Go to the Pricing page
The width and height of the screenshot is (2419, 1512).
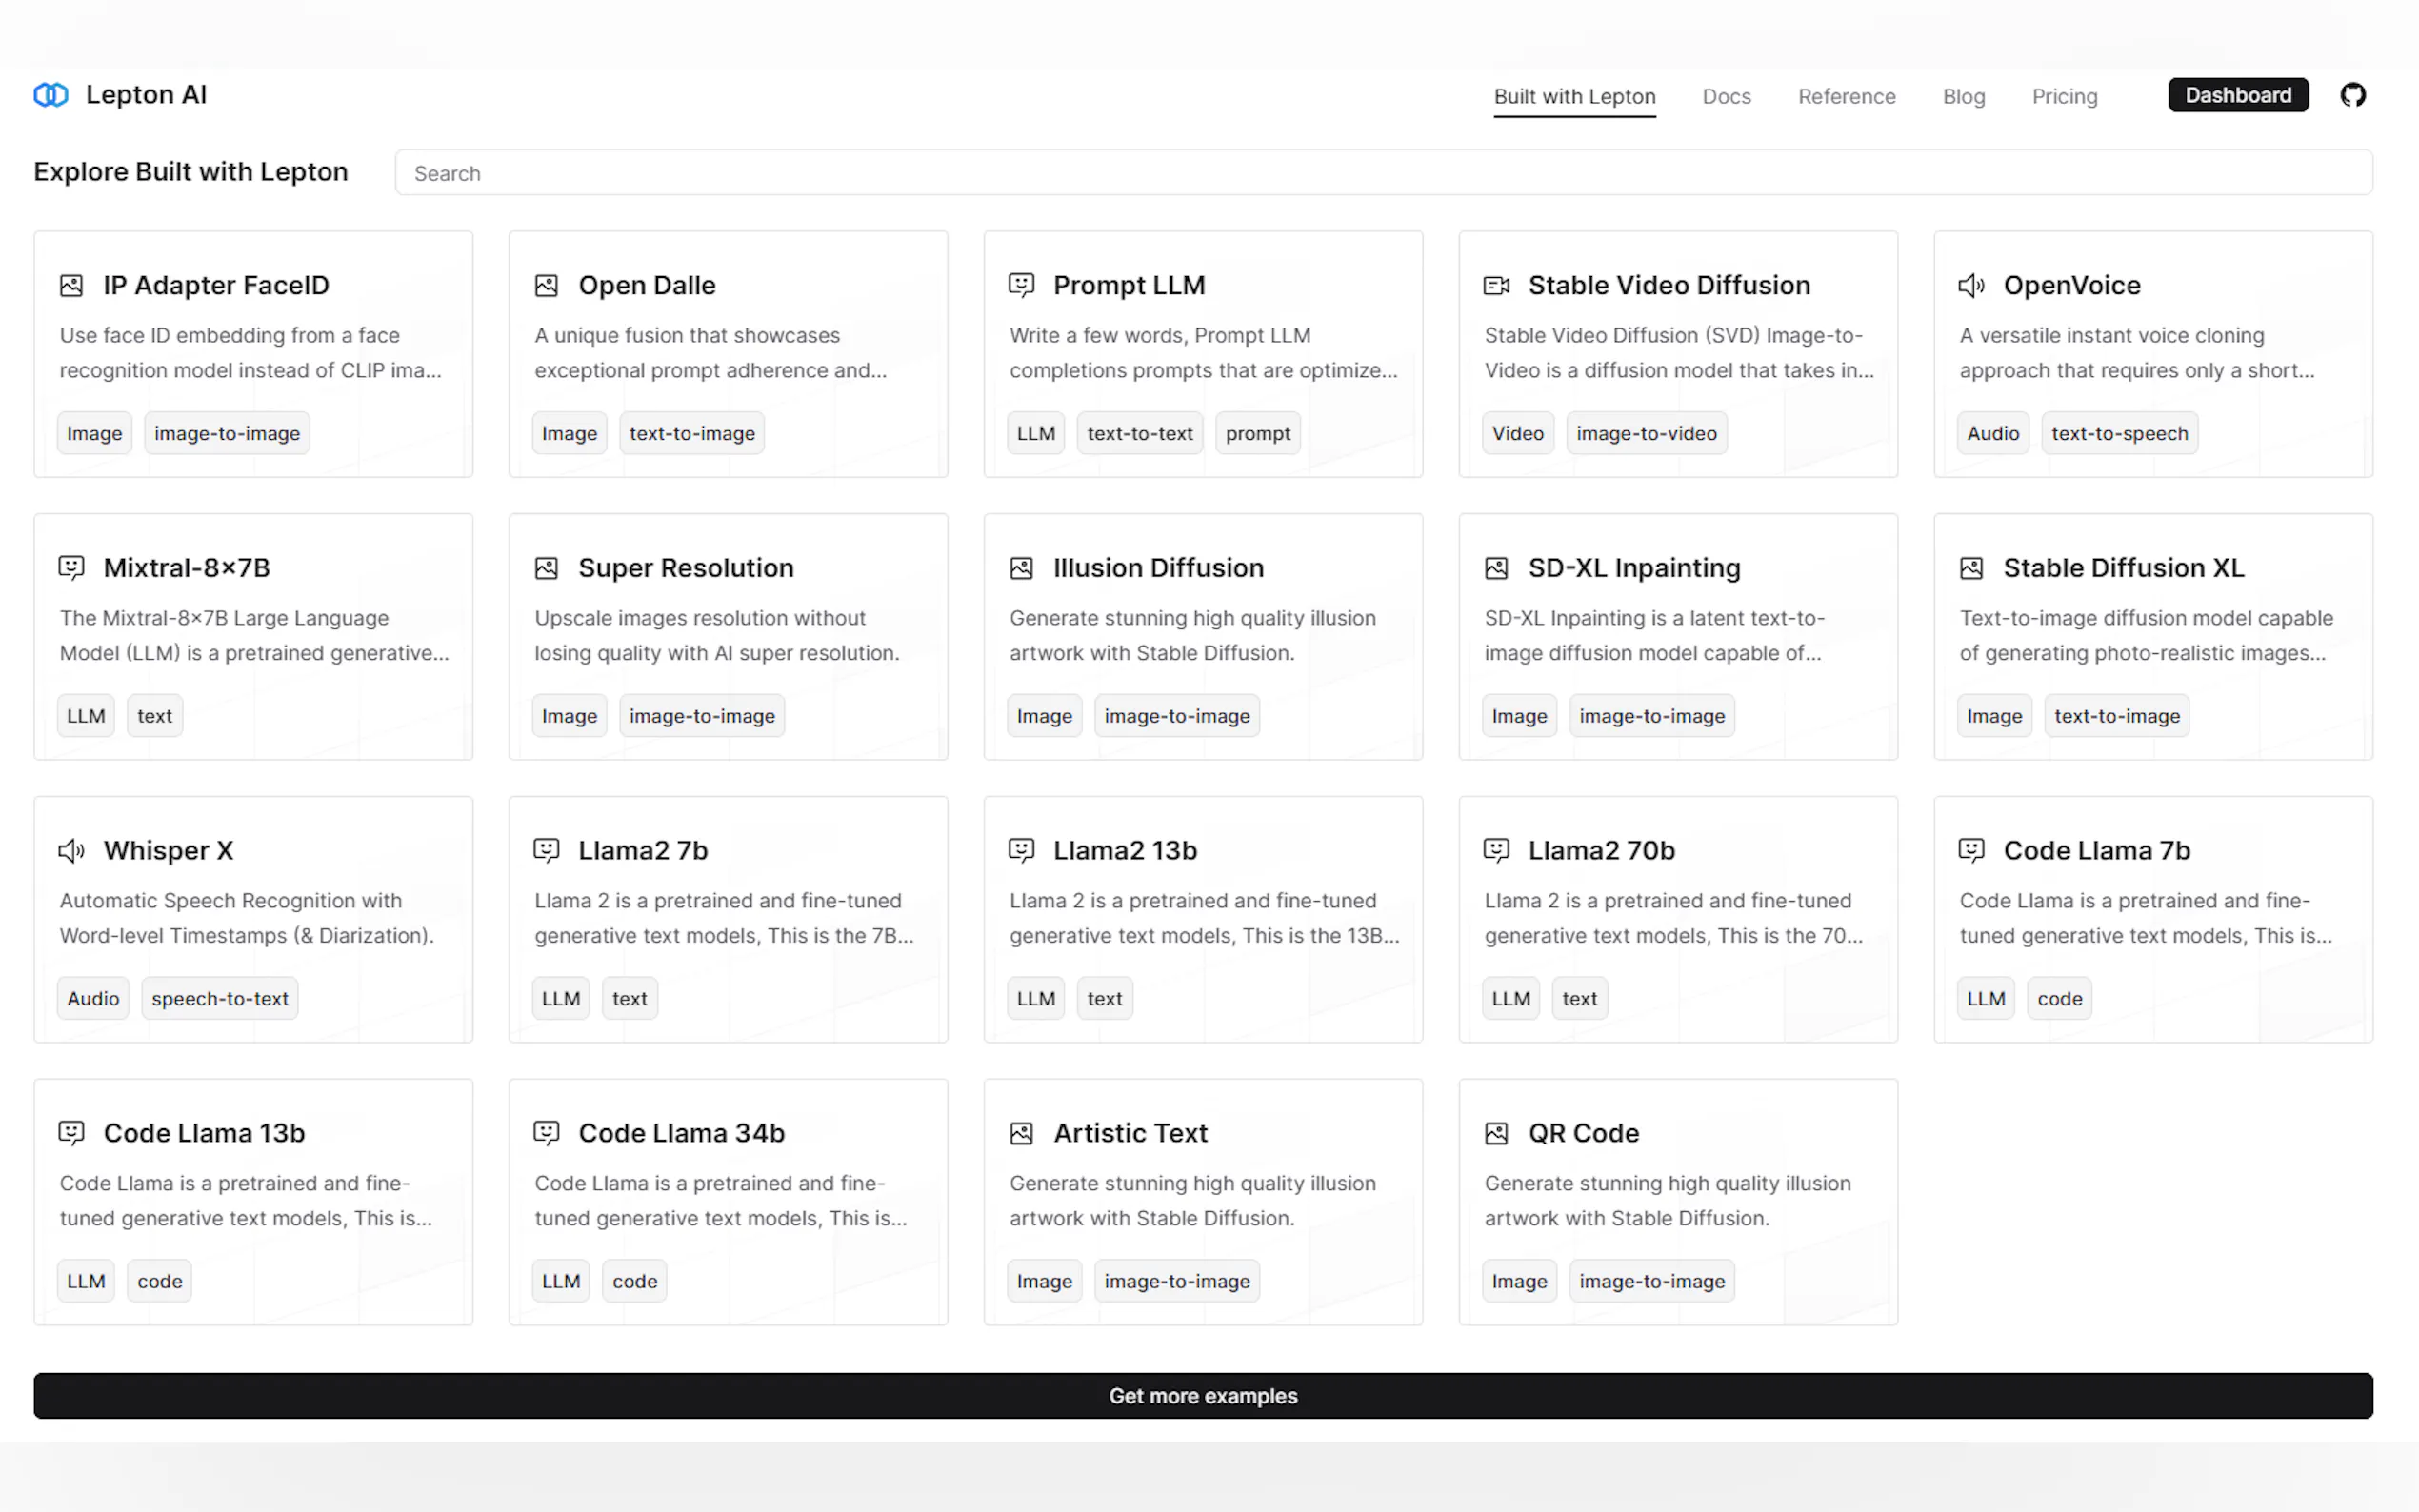(x=2064, y=97)
